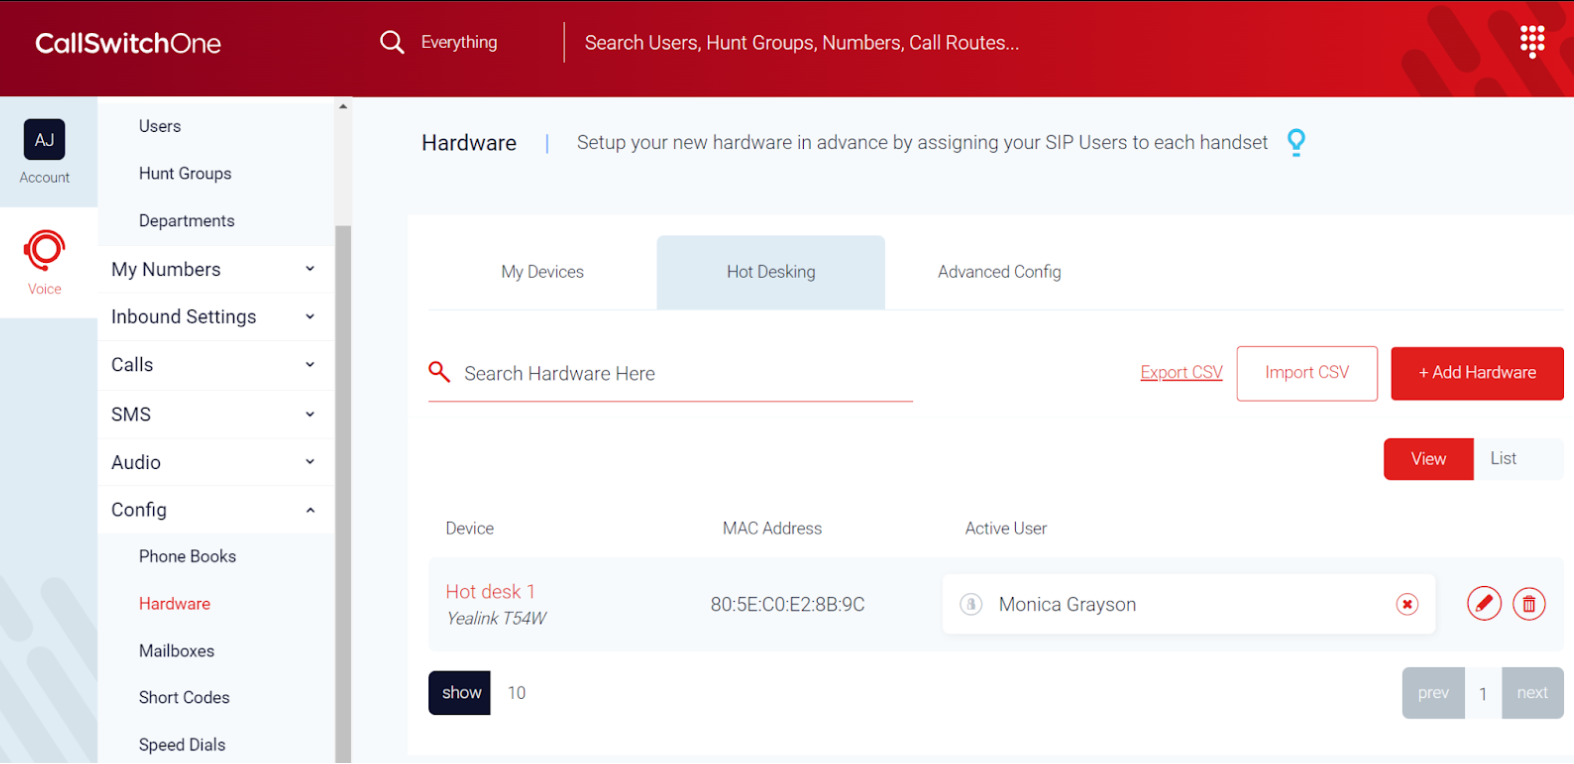This screenshot has height=764, width=1574.
Task: Select the Voice headset icon
Action: tap(44, 250)
